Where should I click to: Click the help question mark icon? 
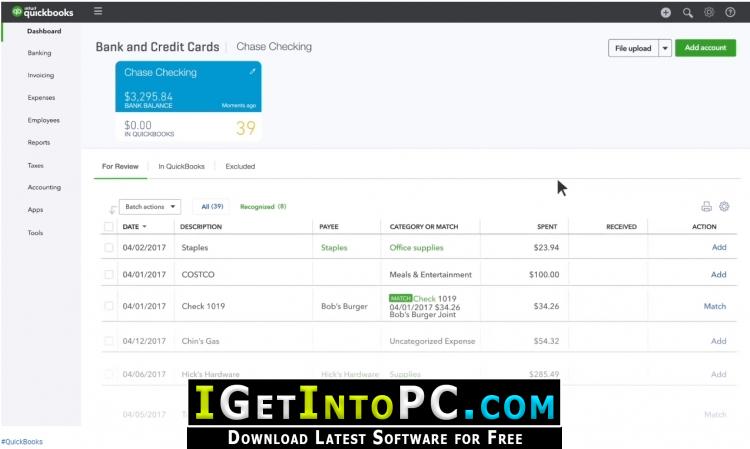[730, 12]
